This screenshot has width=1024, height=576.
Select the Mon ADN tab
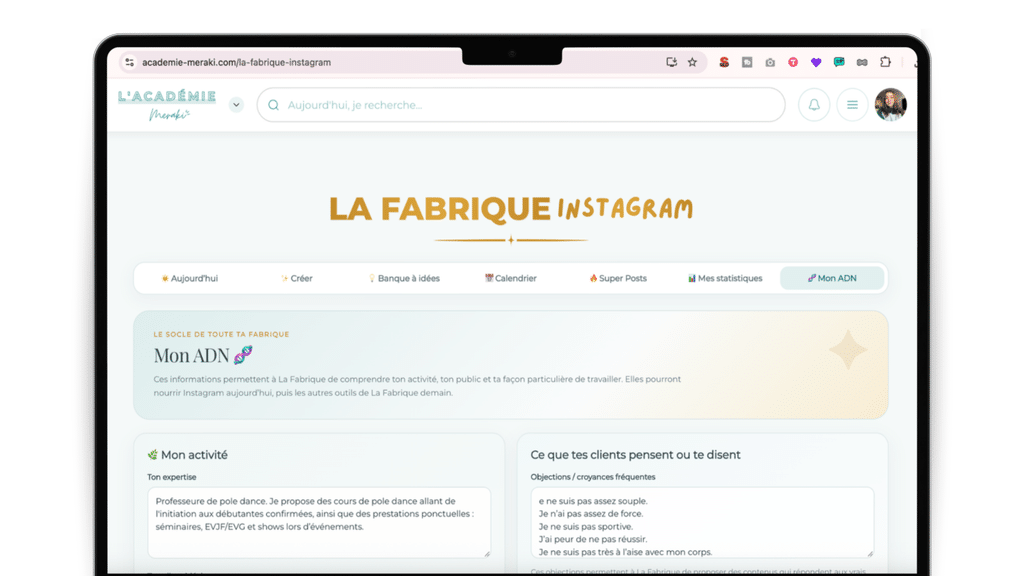pyautogui.click(x=832, y=278)
